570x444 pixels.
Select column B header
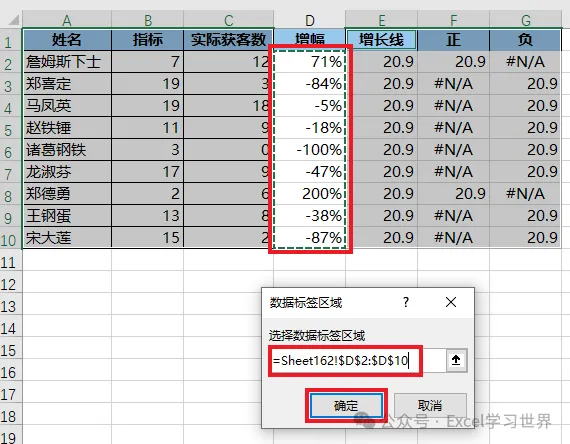[148, 20]
